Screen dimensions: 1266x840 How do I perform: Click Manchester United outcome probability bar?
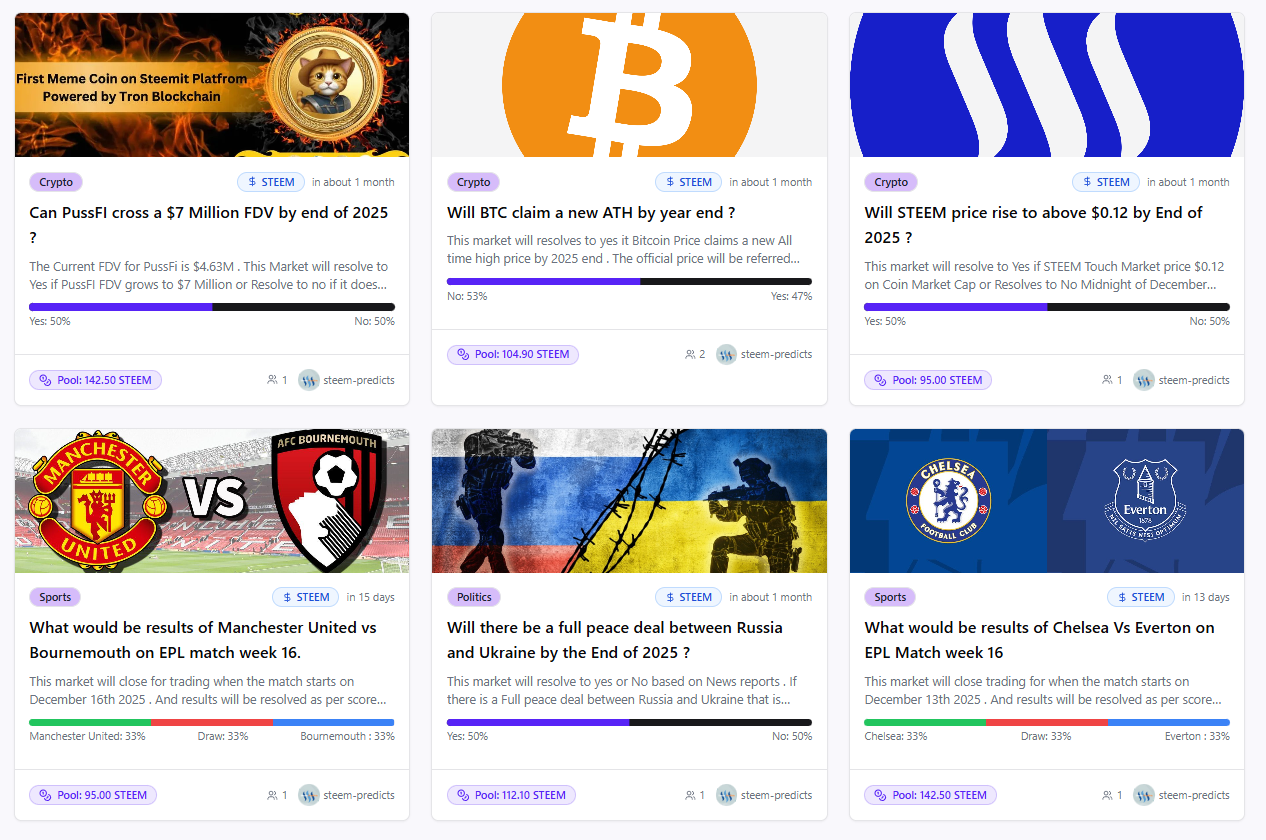pyautogui.click(x=212, y=722)
